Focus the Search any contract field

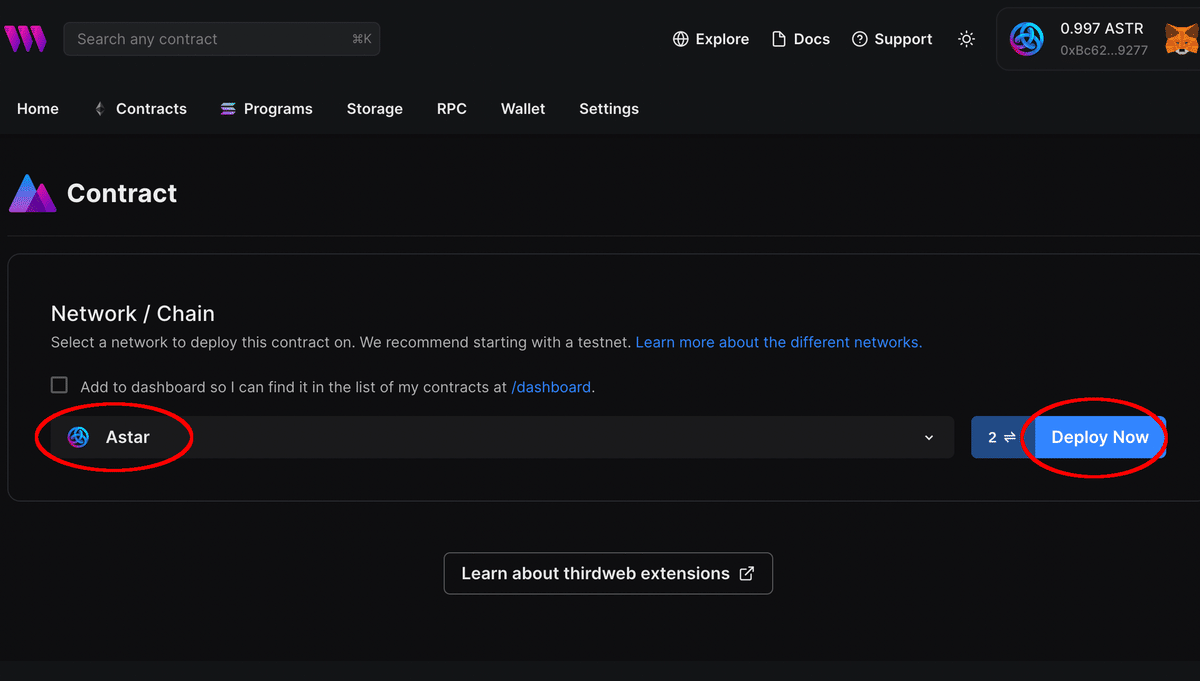pos(221,39)
